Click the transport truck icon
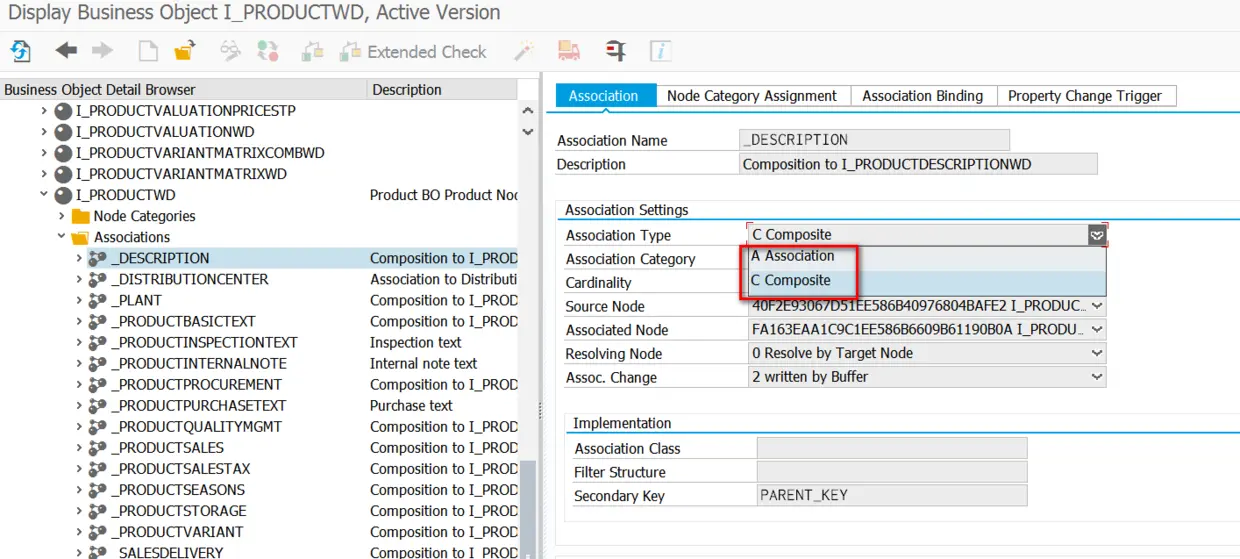Screen dimensions: 1240x559 pyautogui.click(x=569, y=51)
